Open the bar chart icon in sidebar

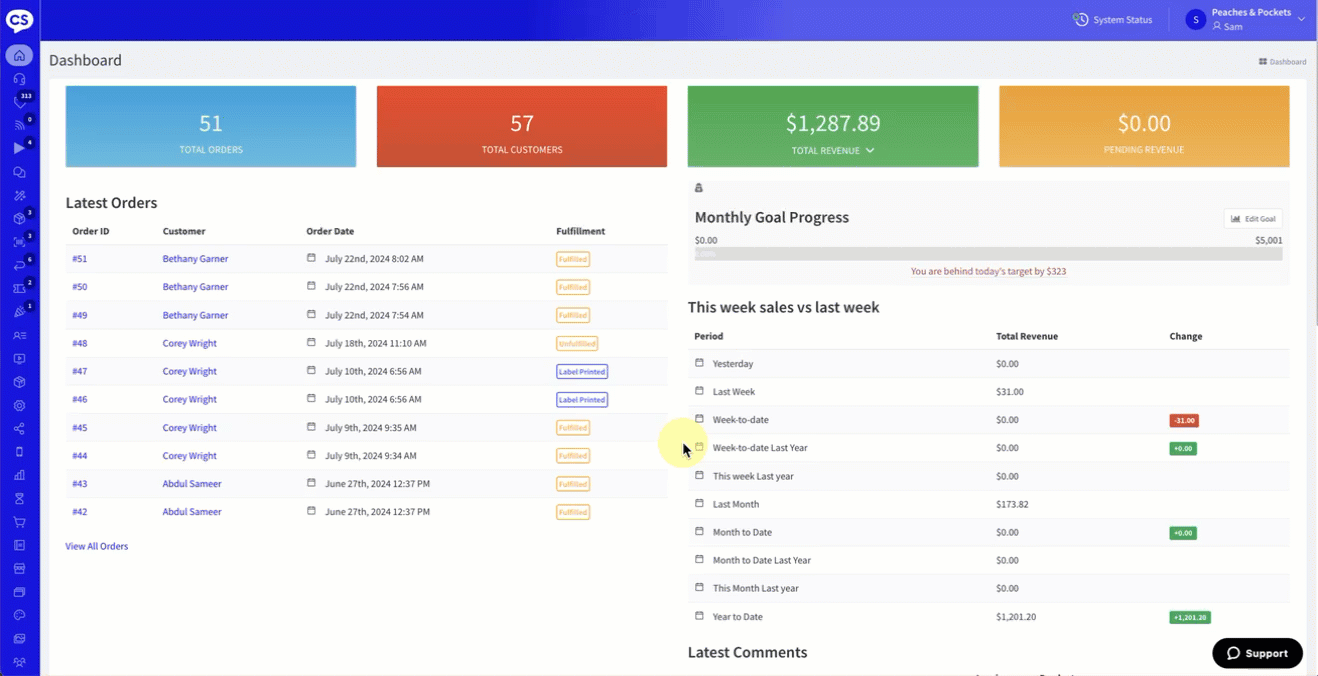click(19, 475)
